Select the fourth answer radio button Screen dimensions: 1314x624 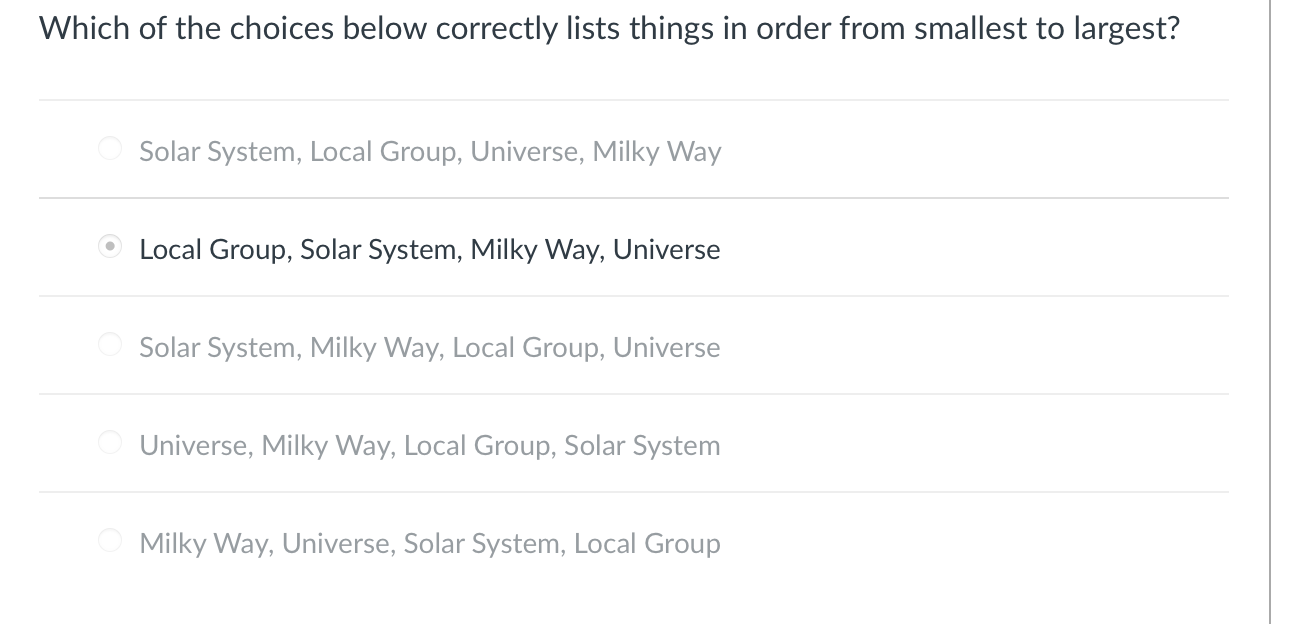coord(109,441)
